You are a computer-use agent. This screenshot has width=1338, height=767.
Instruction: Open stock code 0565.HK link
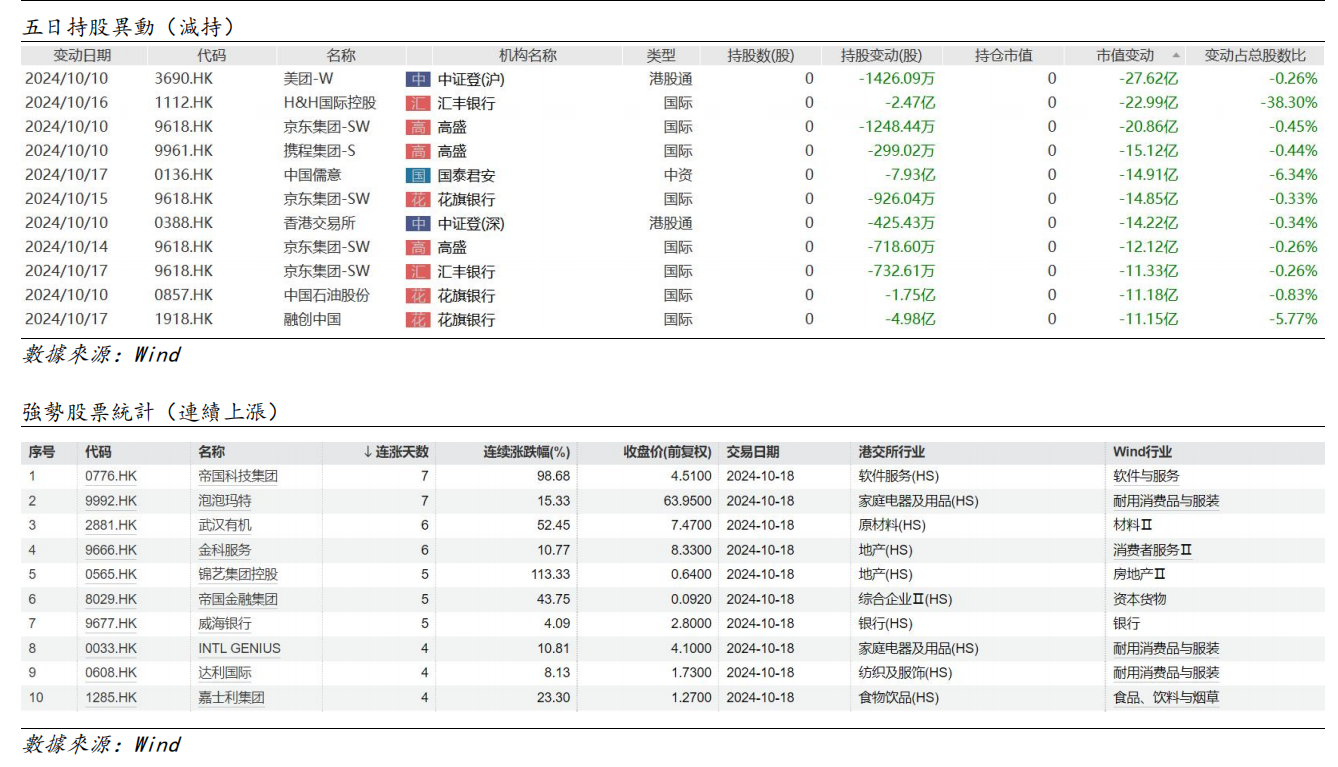(x=111, y=575)
